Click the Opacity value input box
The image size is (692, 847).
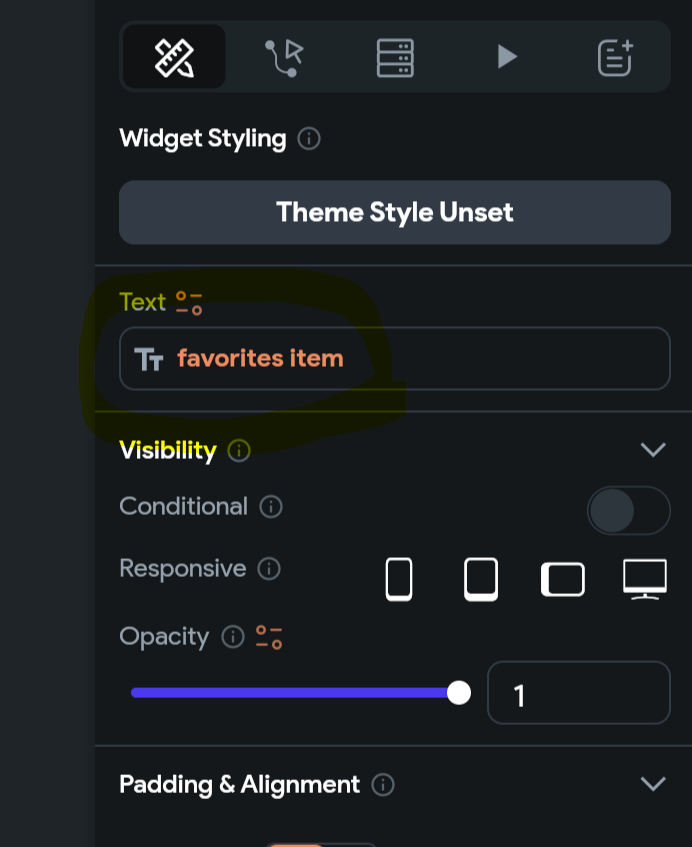[578, 693]
